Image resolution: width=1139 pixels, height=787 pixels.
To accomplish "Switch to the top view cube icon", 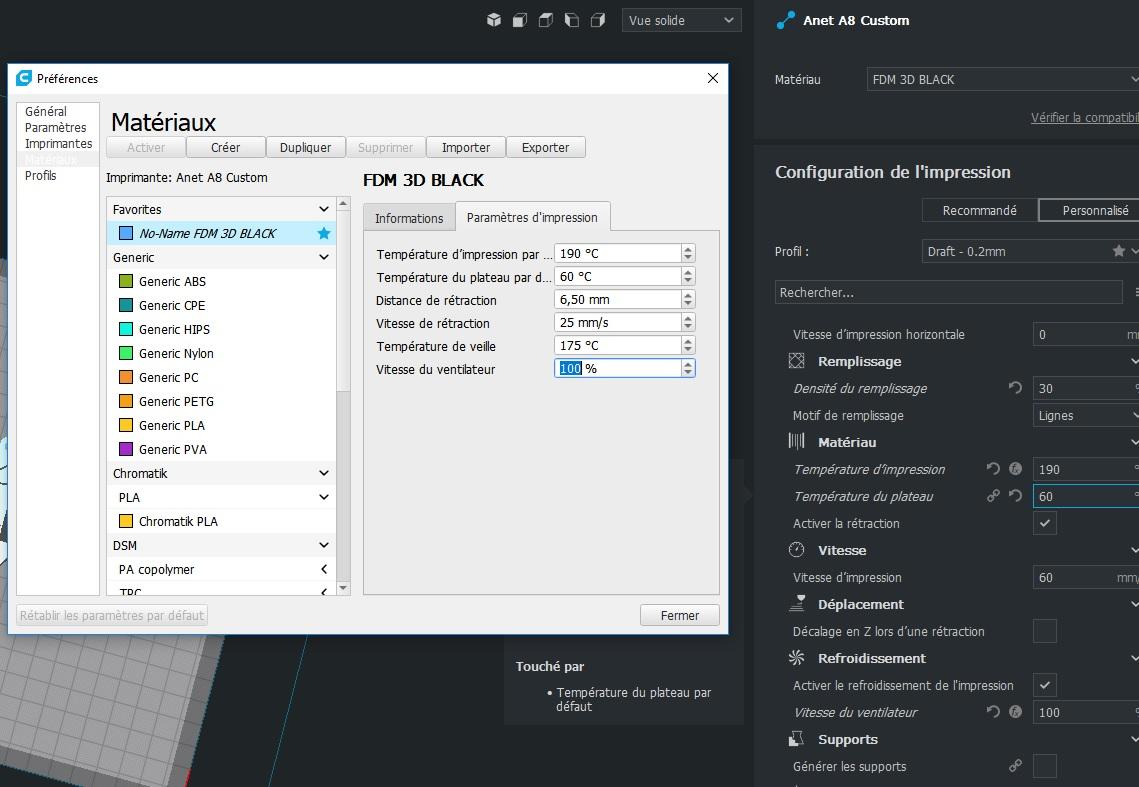I will [x=546, y=20].
